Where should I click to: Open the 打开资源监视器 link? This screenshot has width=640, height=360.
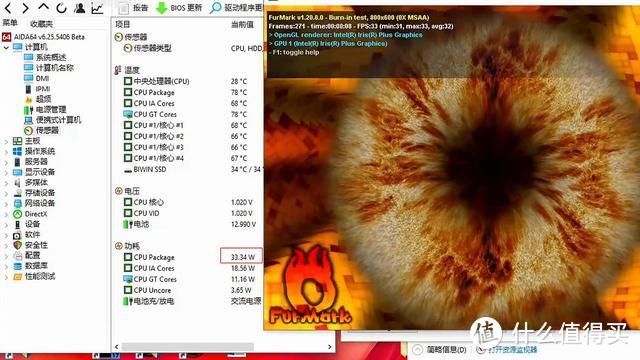click(x=513, y=349)
